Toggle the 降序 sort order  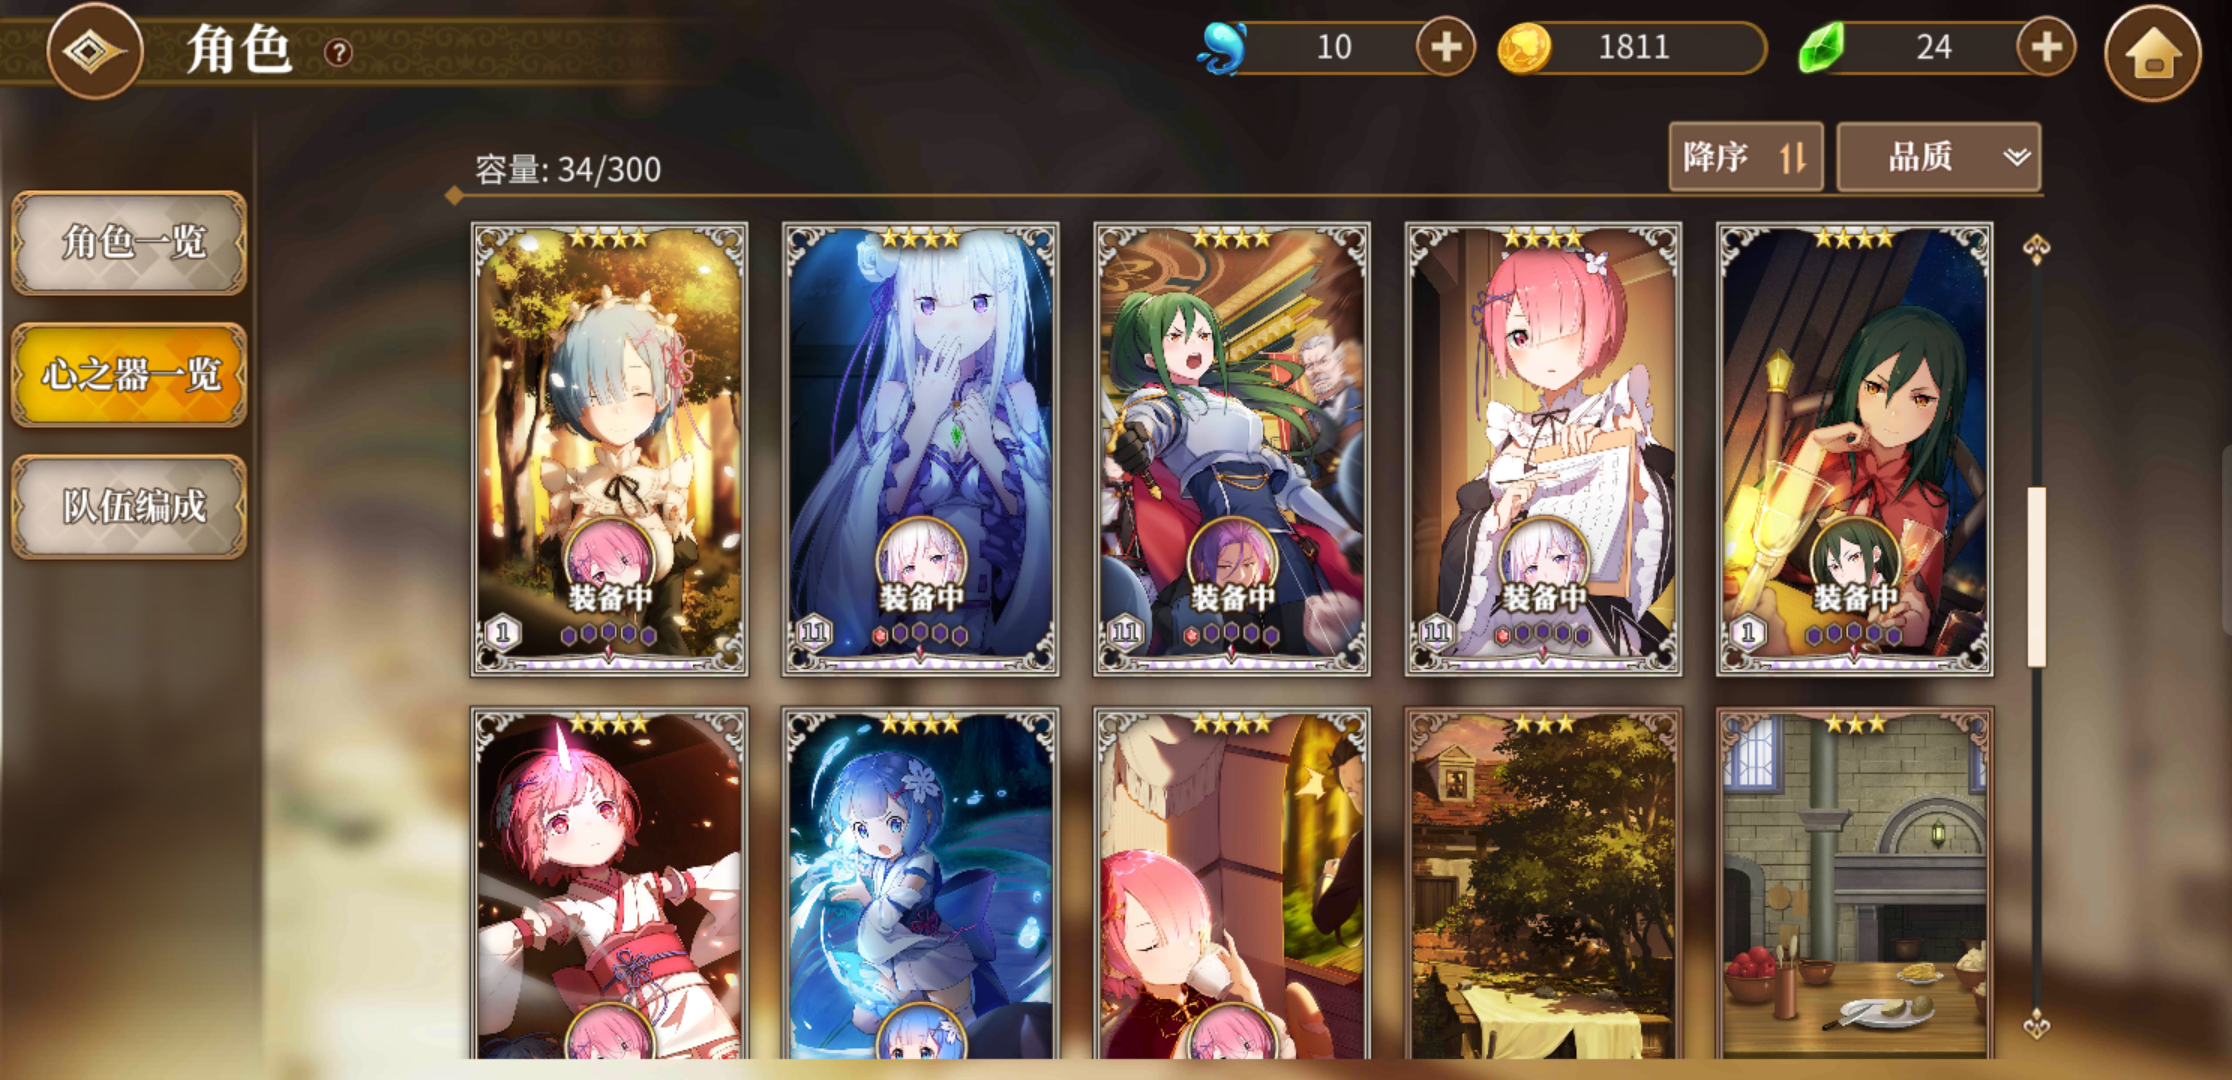click(1746, 157)
